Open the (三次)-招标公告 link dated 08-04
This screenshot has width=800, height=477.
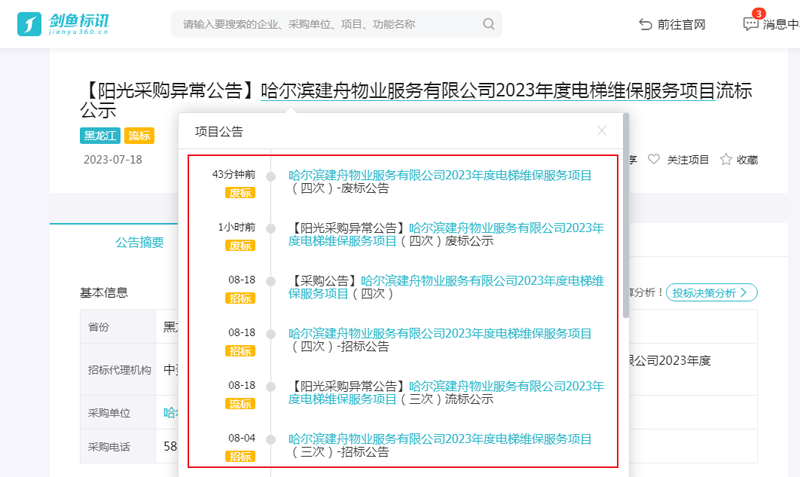click(440, 445)
